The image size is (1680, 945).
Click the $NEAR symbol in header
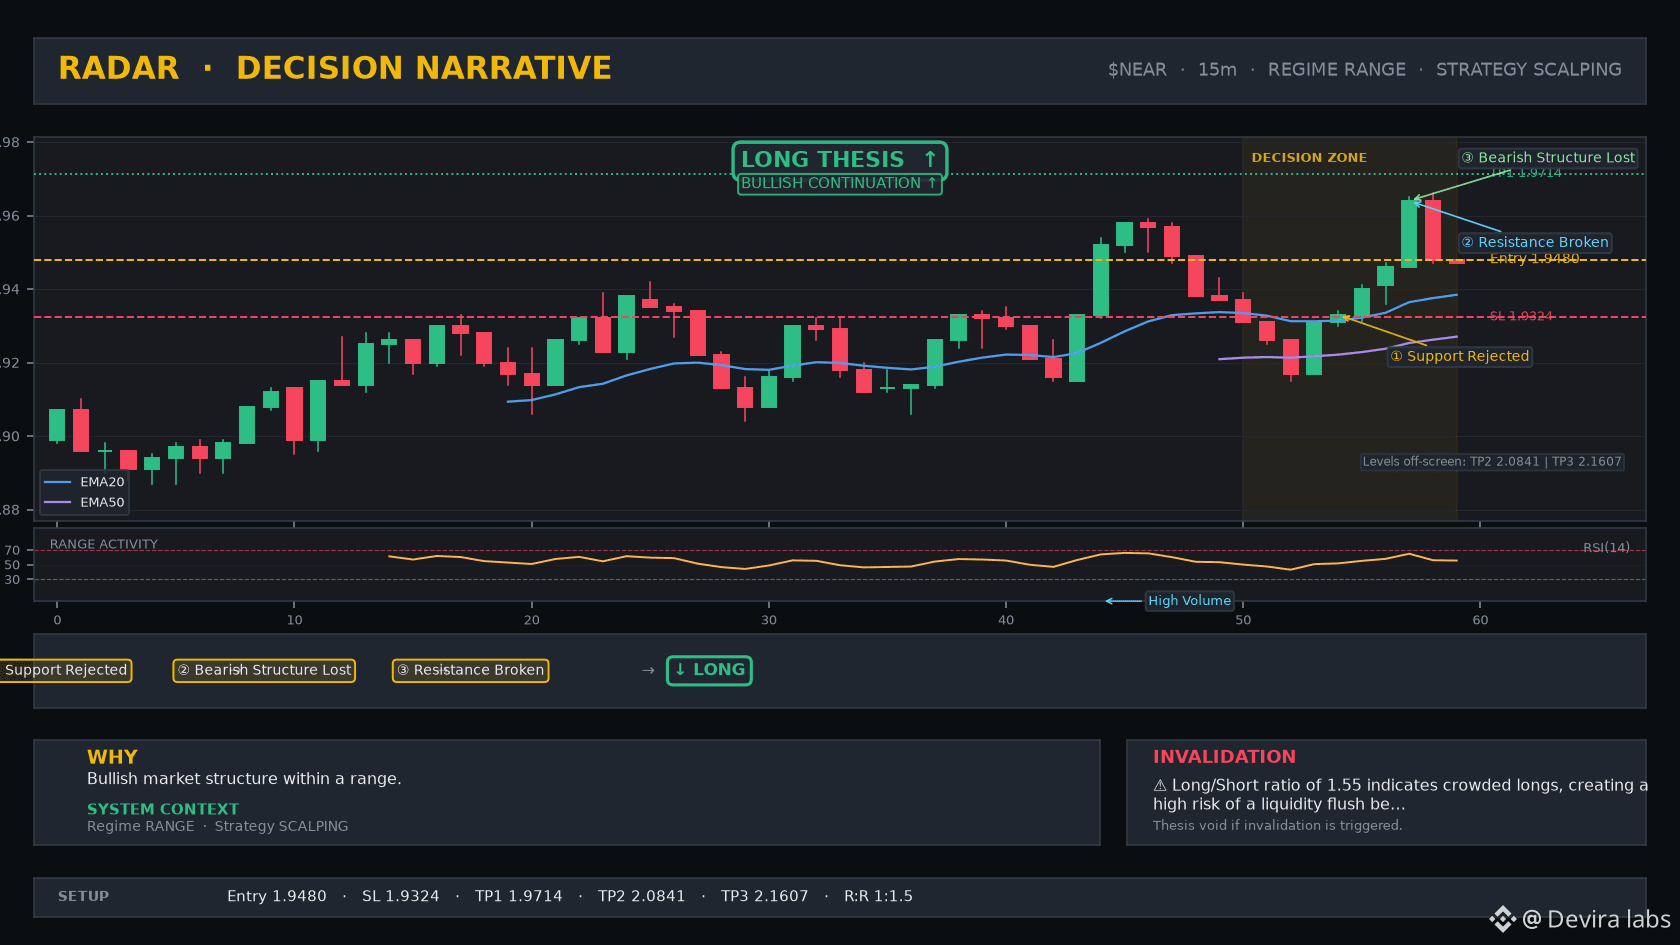coord(1137,70)
